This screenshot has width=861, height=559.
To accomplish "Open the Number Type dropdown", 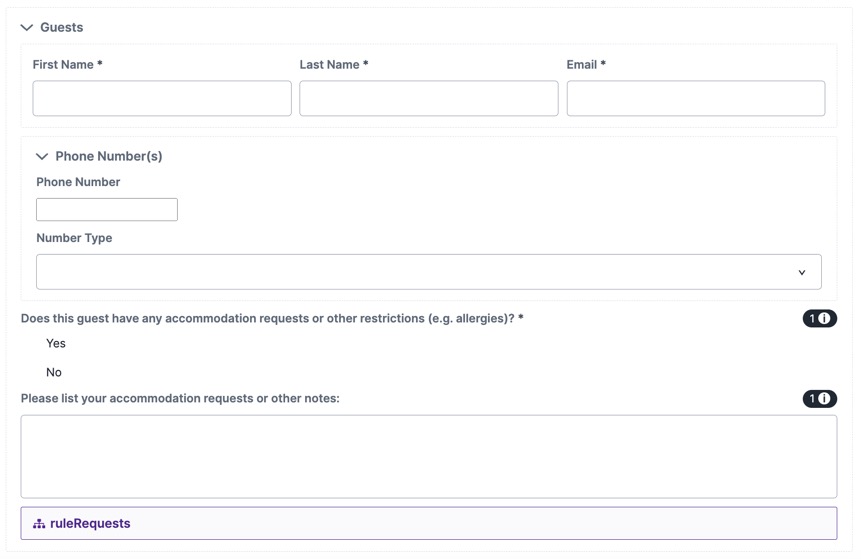I will (x=428, y=272).
